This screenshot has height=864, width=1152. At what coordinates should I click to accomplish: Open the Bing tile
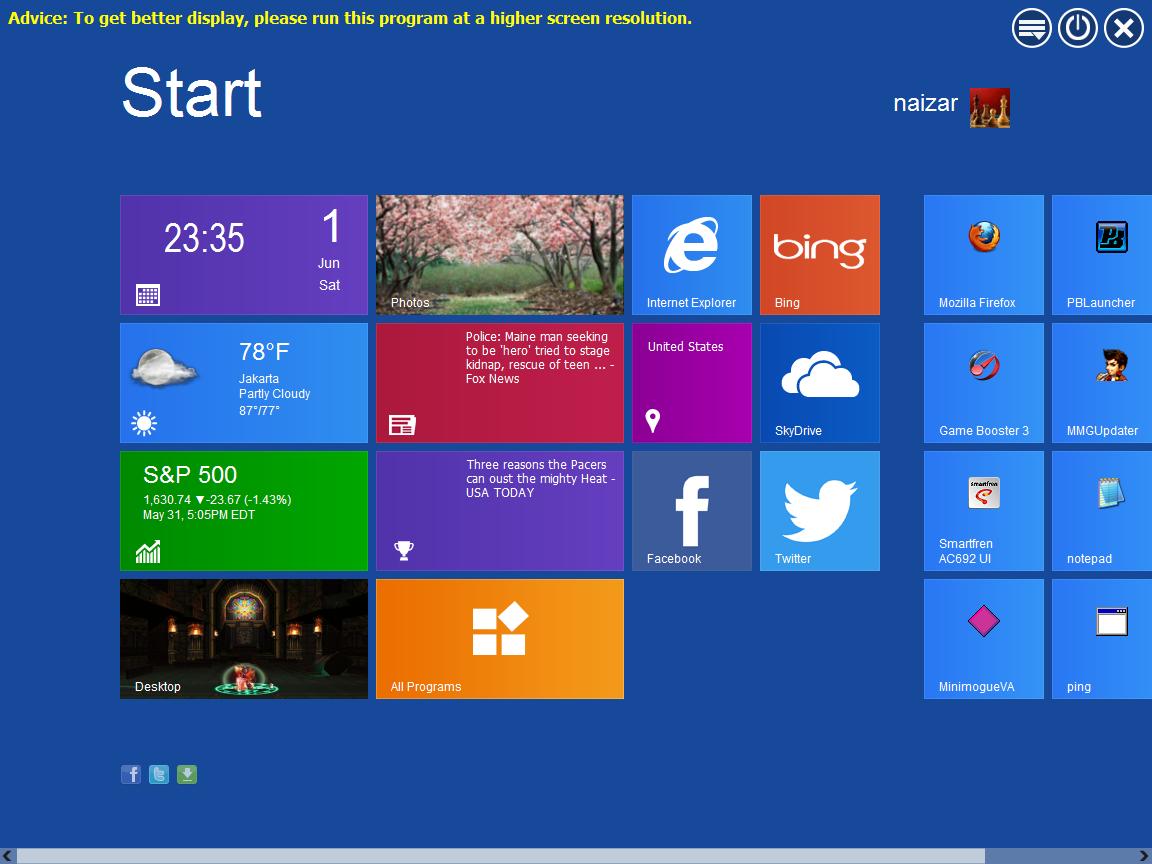819,254
